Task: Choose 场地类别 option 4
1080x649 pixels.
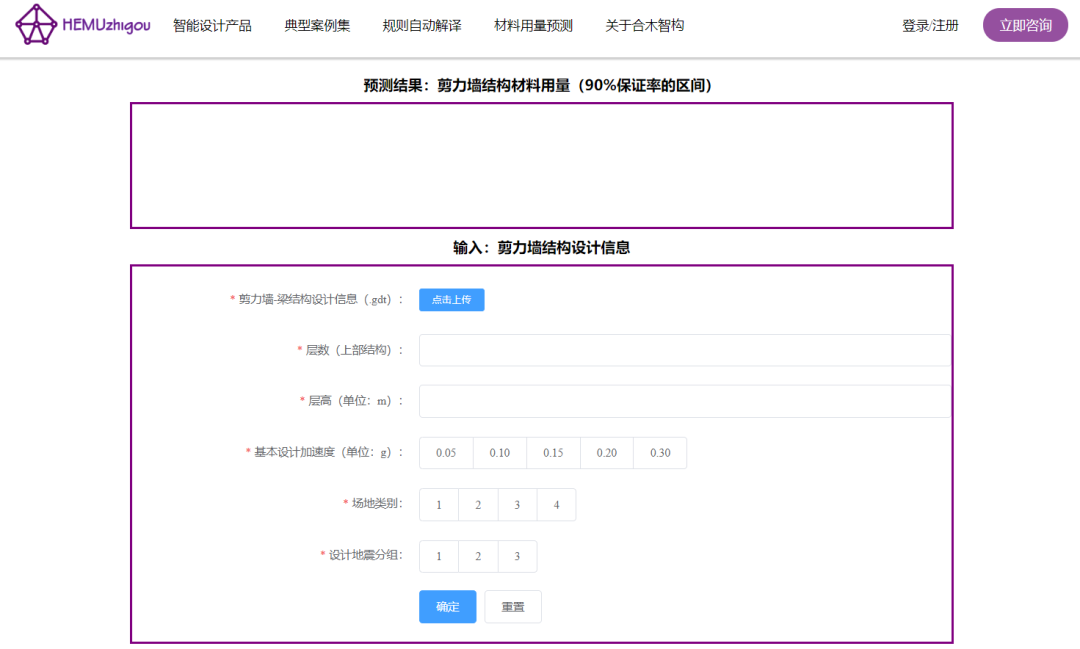Action: pos(556,505)
